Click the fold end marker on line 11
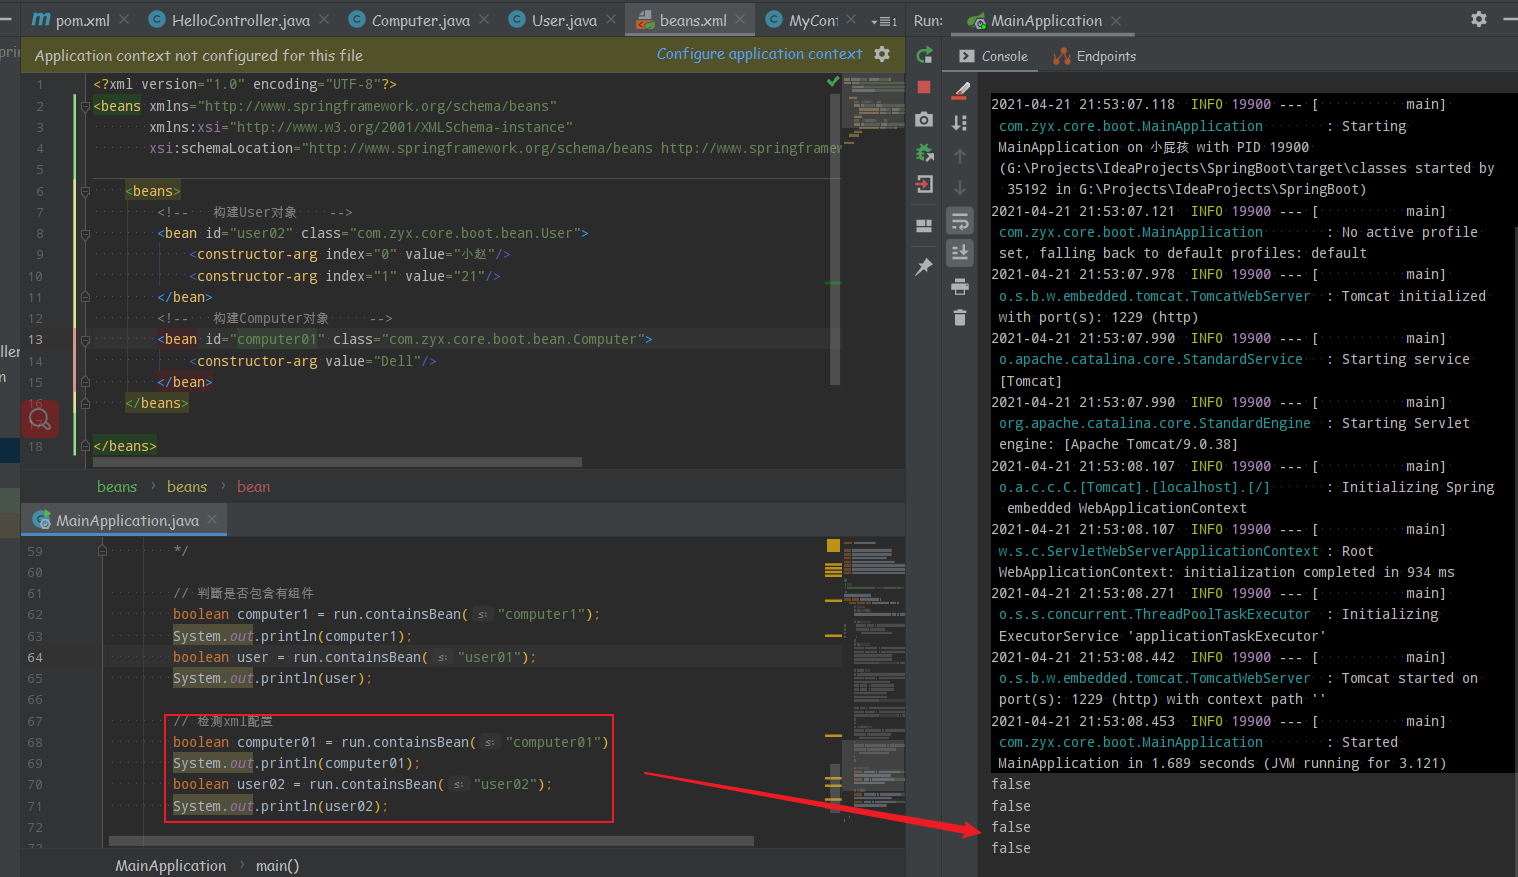This screenshot has height=877, width=1518. [85, 297]
